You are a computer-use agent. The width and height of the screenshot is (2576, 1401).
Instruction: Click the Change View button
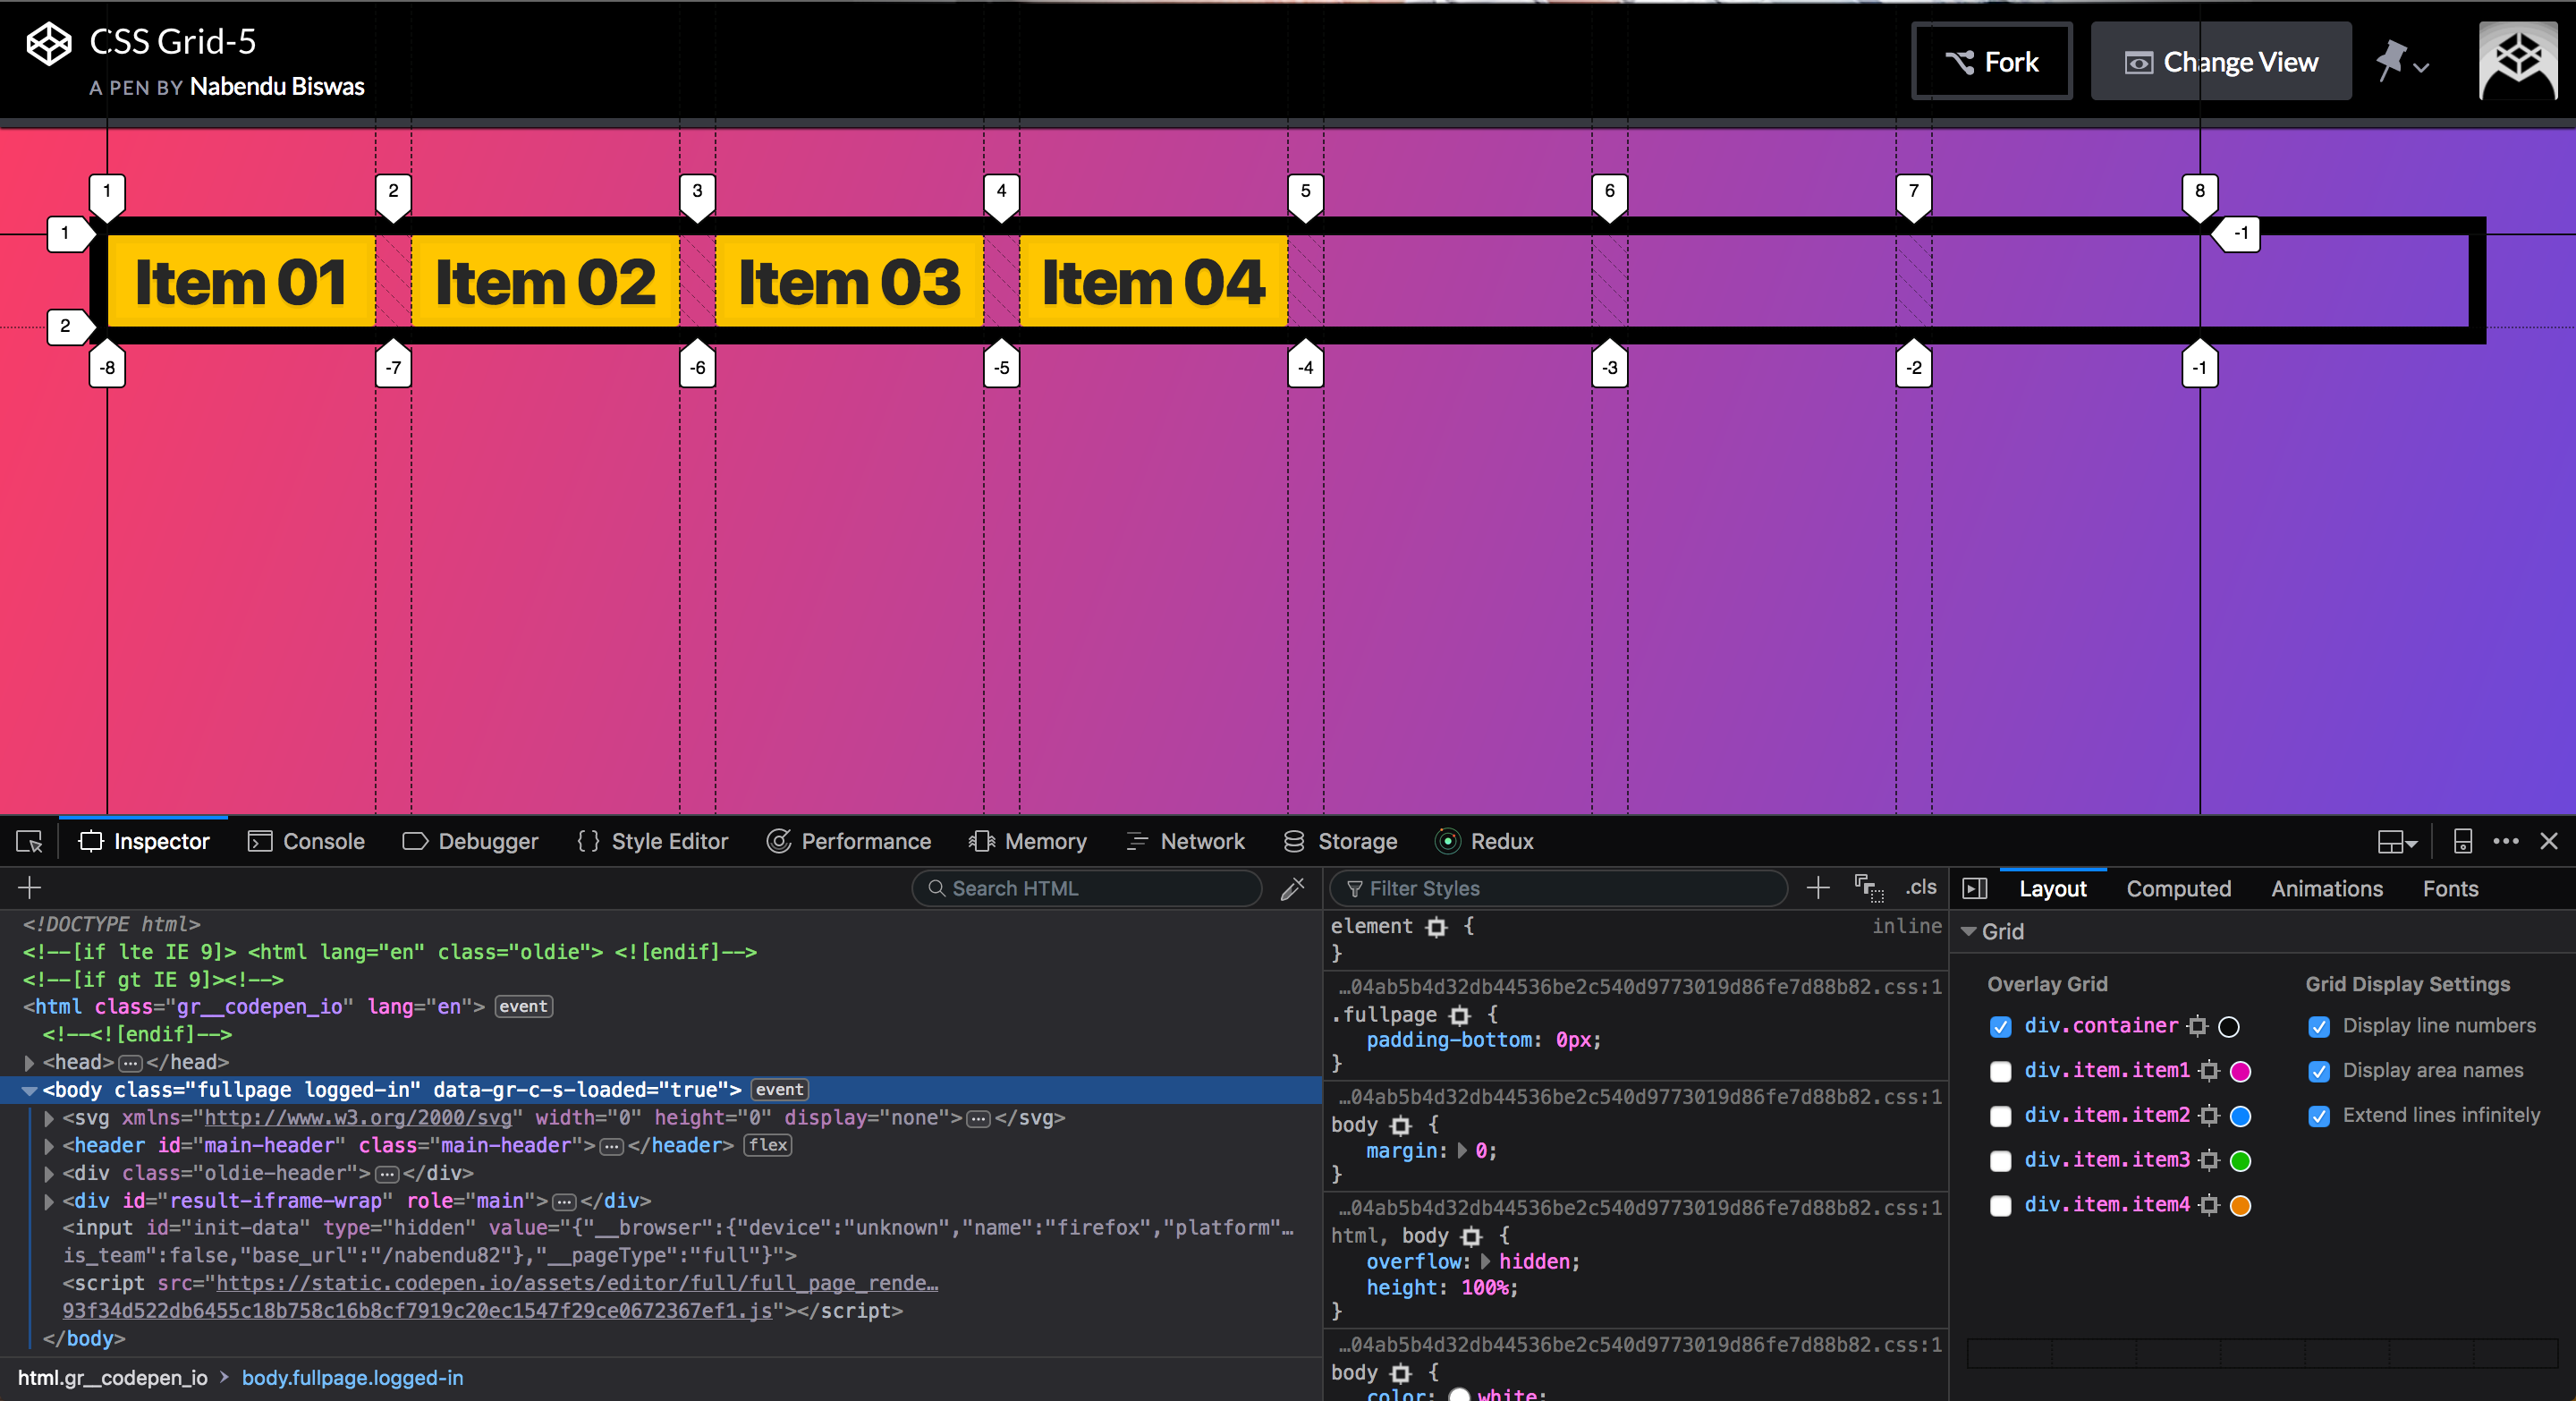[2220, 61]
